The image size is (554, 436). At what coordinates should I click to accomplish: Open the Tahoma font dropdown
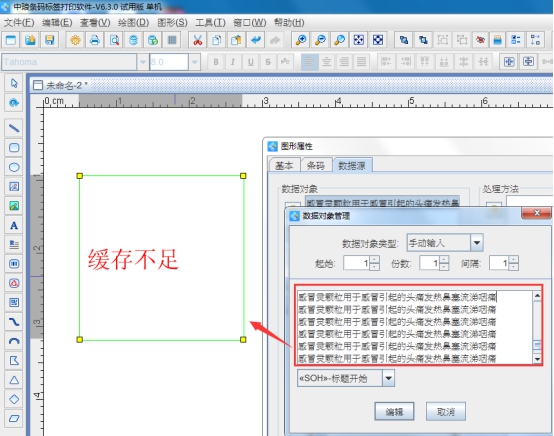coord(143,62)
